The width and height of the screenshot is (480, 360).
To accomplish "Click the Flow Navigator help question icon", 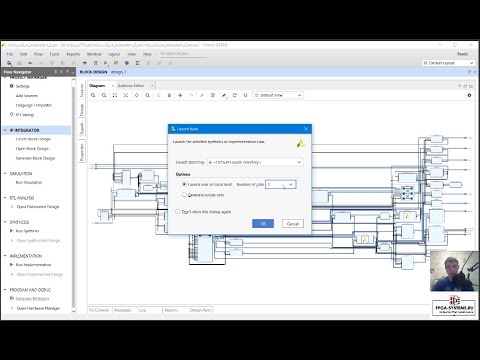I will [67, 72].
